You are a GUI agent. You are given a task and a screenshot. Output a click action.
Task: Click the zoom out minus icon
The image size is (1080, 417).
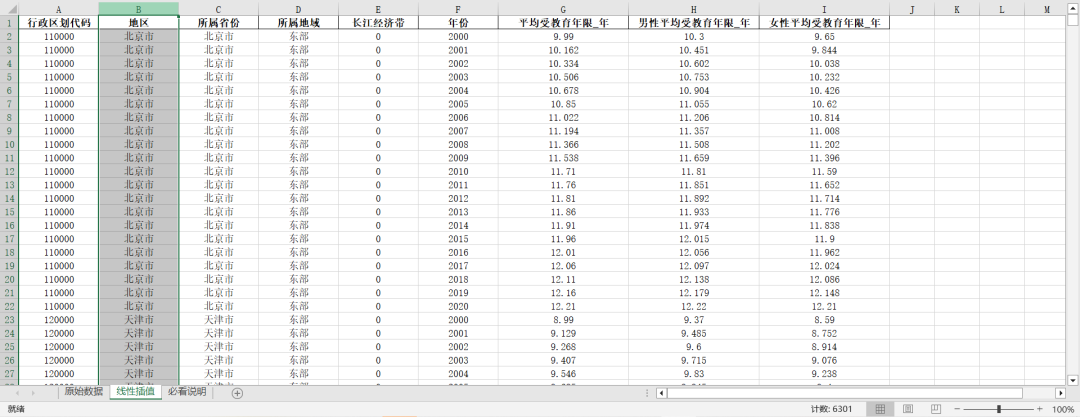pos(957,409)
